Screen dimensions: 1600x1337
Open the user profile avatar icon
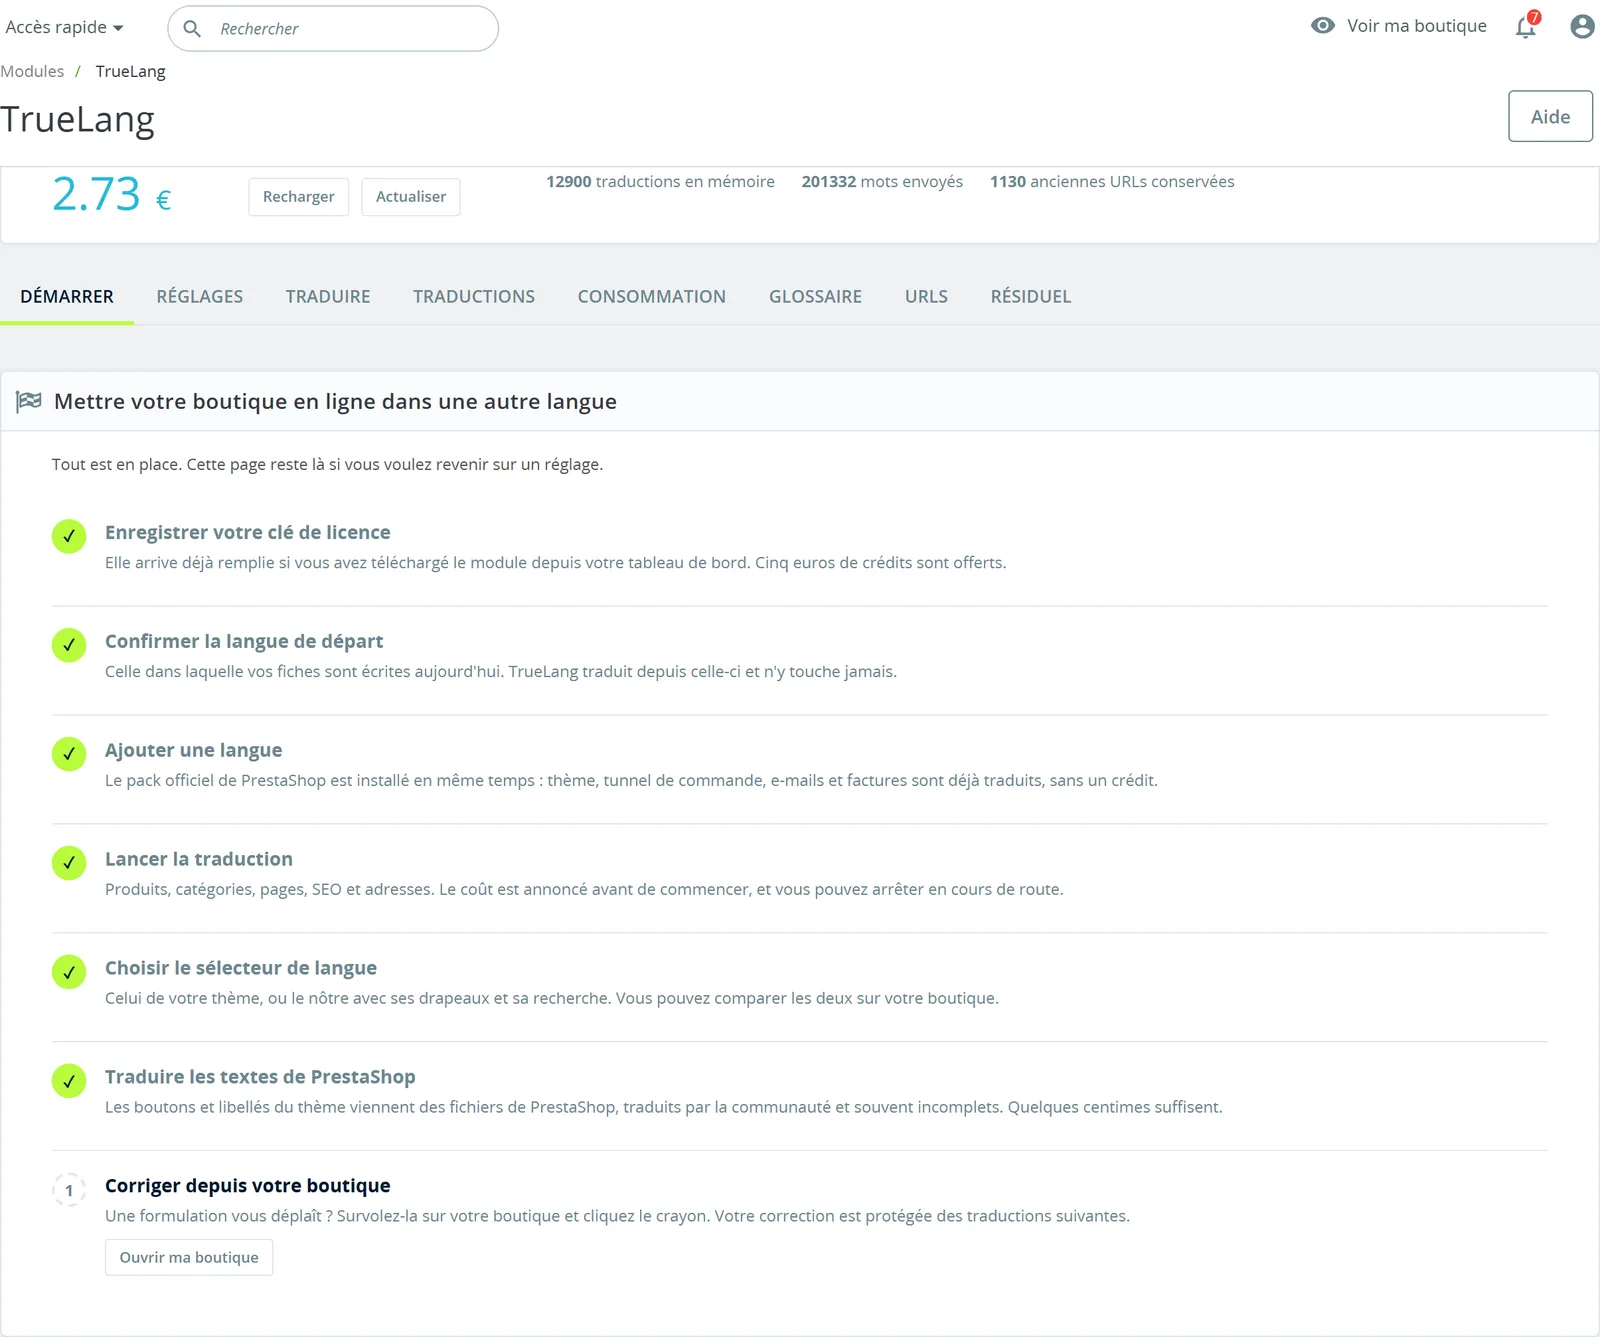(x=1582, y=26)
